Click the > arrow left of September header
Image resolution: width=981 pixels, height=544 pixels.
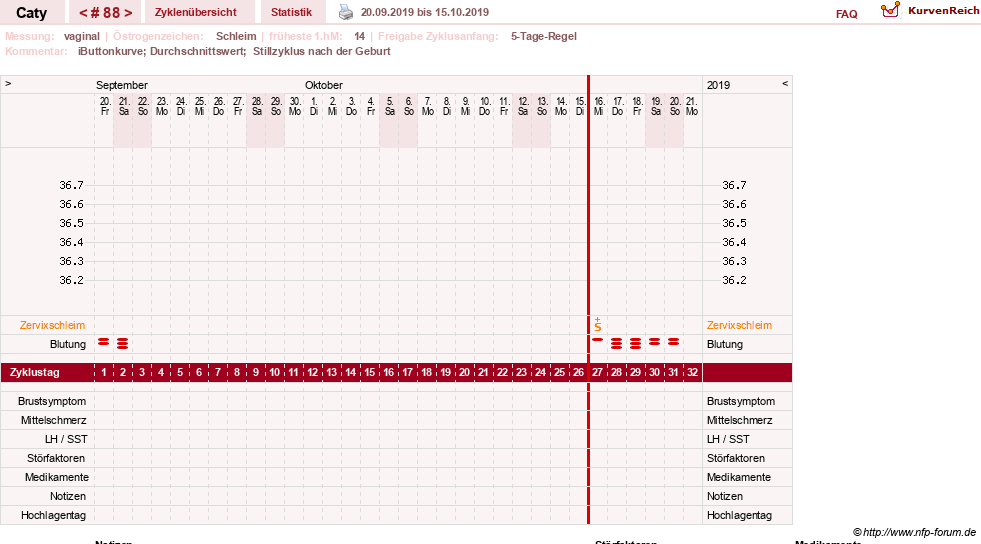click(x=8, y=83)
